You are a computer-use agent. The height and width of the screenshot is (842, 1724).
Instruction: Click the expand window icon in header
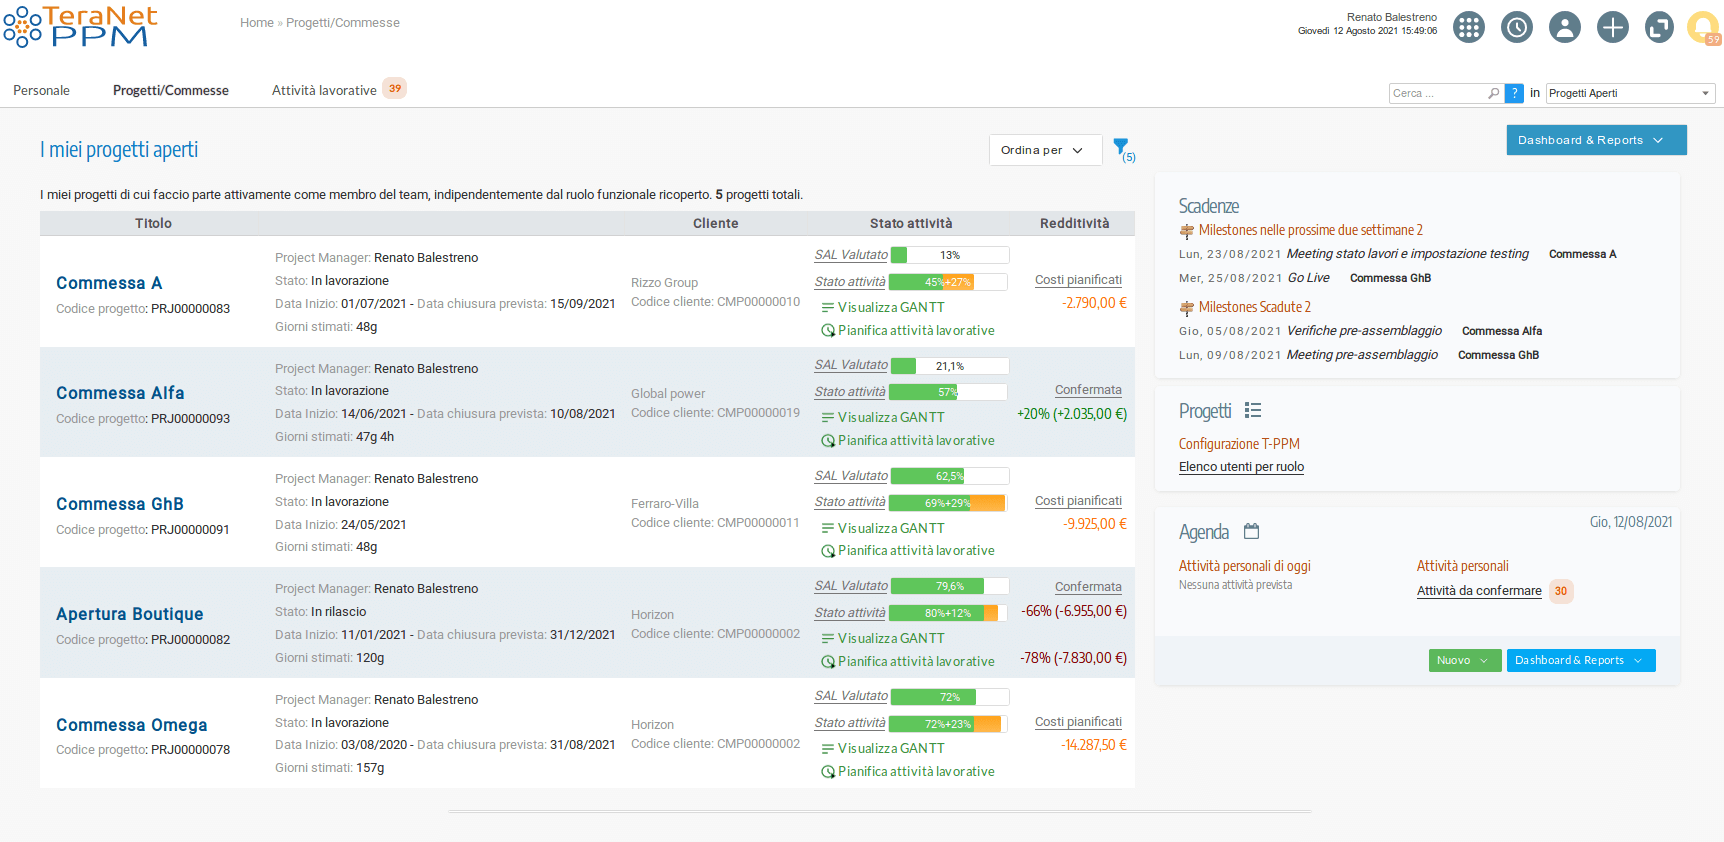tap(1659, 27)
